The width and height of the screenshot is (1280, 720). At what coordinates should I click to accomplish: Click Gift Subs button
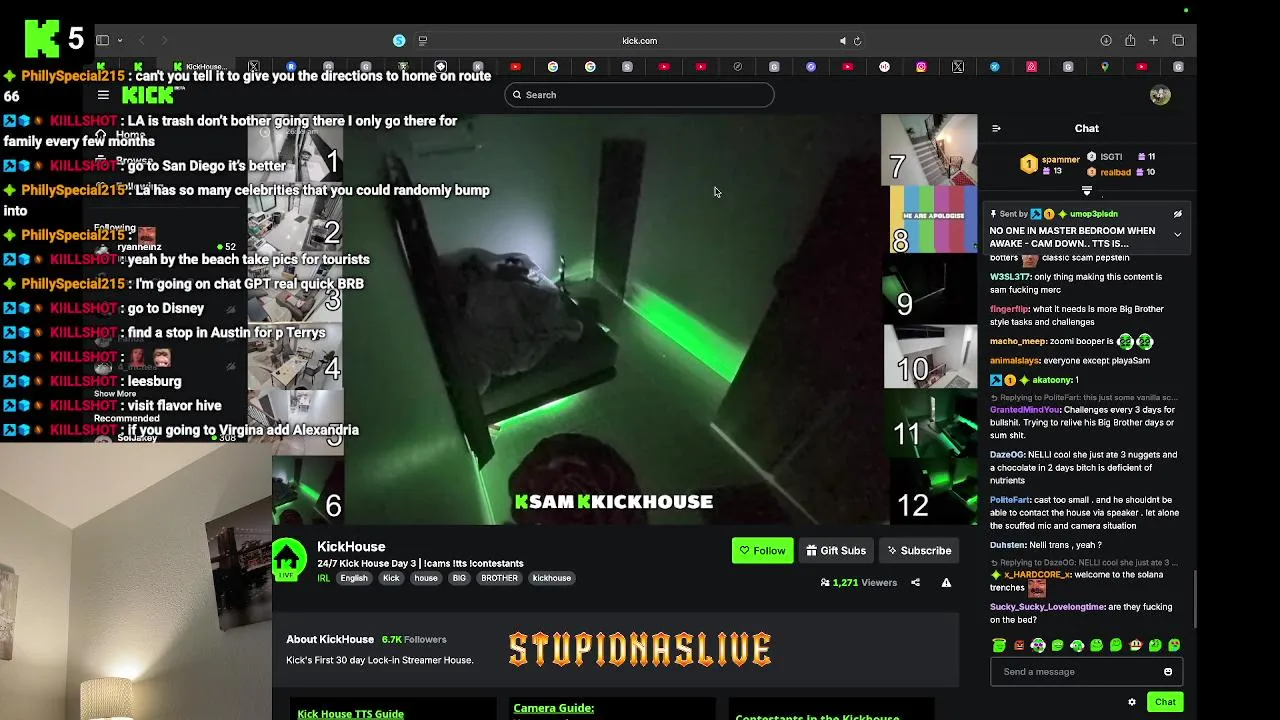pos(836,550)
